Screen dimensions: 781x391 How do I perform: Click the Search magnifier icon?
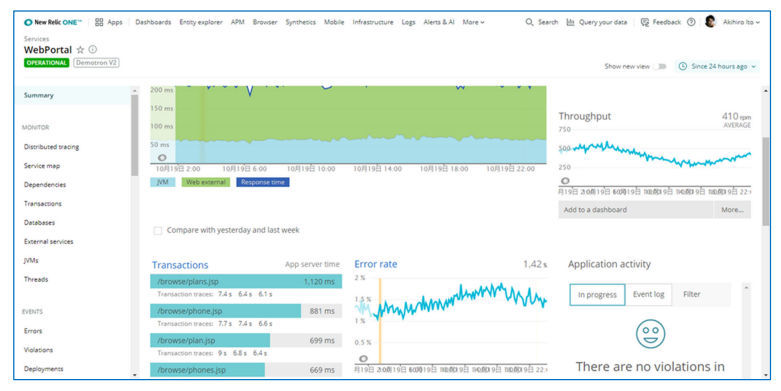[x=529, y=22]
